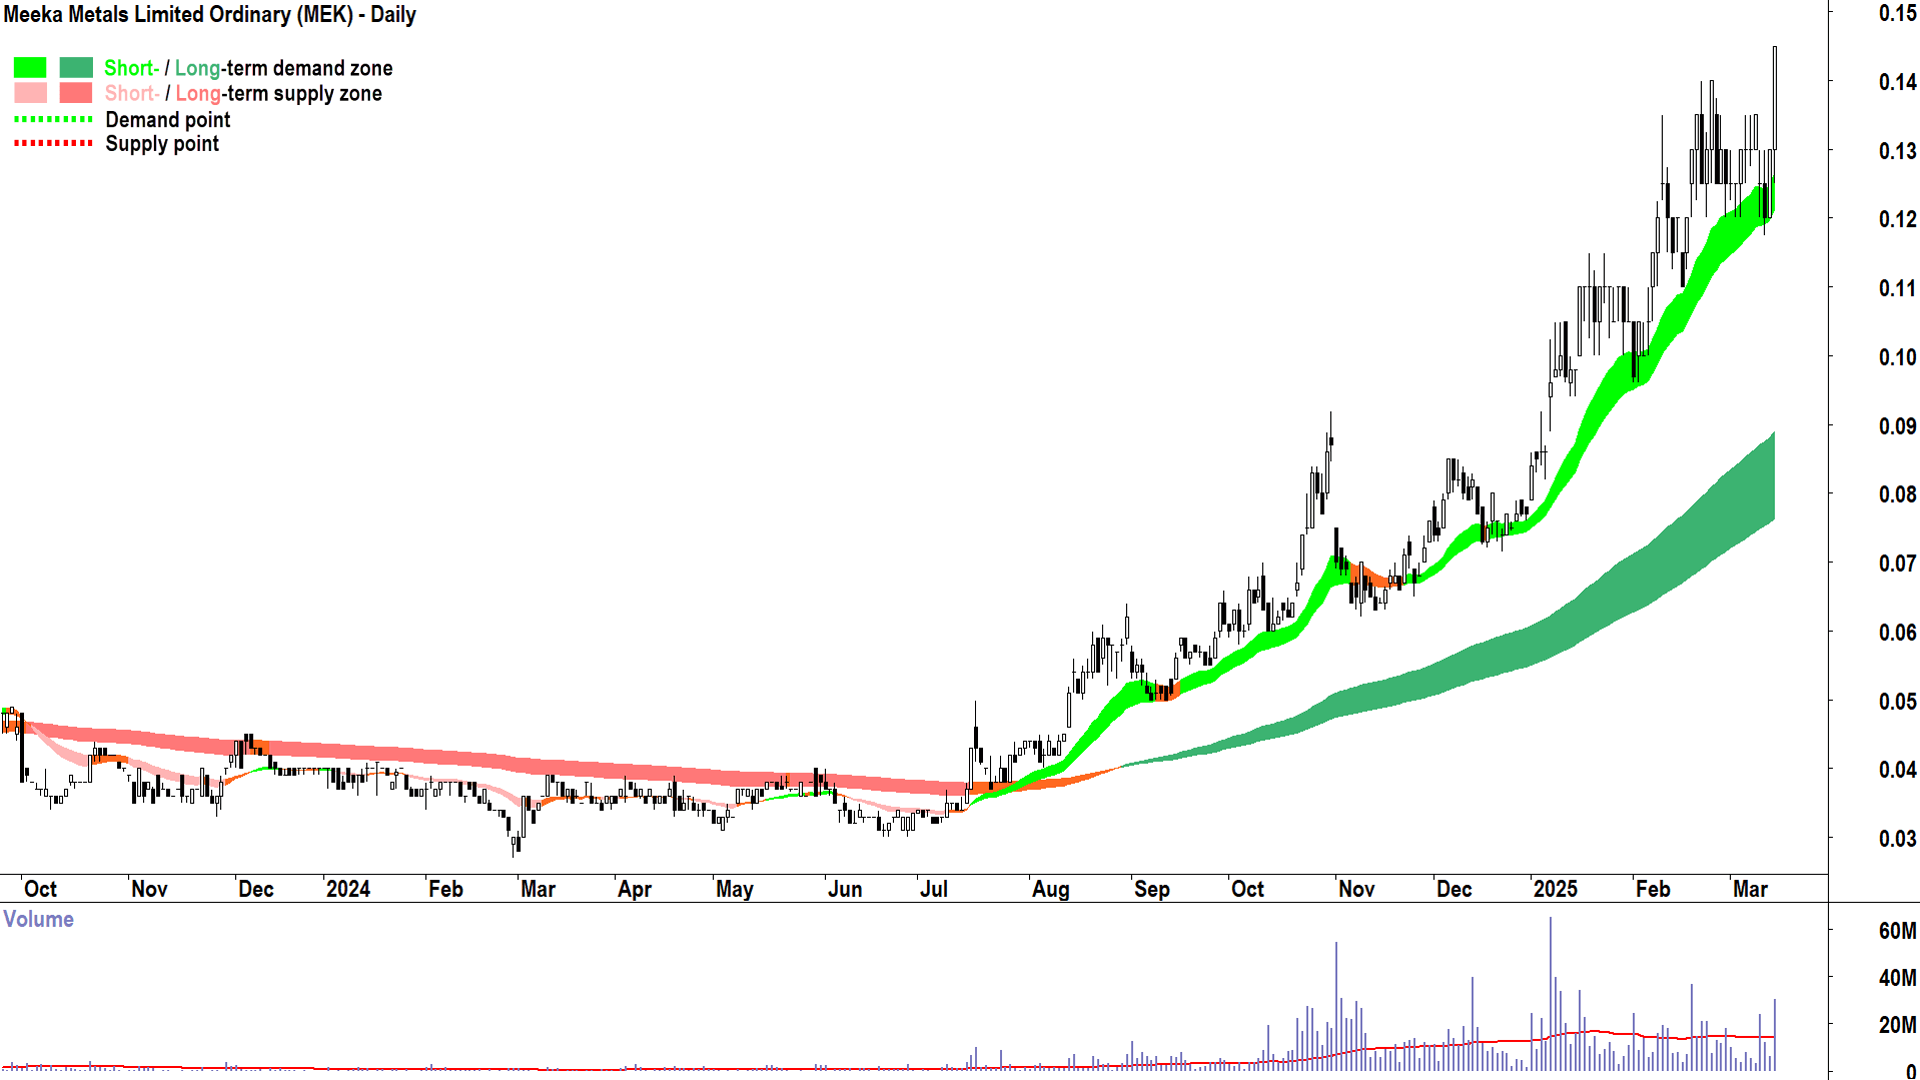Image resolution: width=1920 pixels, height=1080 pixels.
Task: Click the red dotted Supply point marker
Action: coord(53,144)
